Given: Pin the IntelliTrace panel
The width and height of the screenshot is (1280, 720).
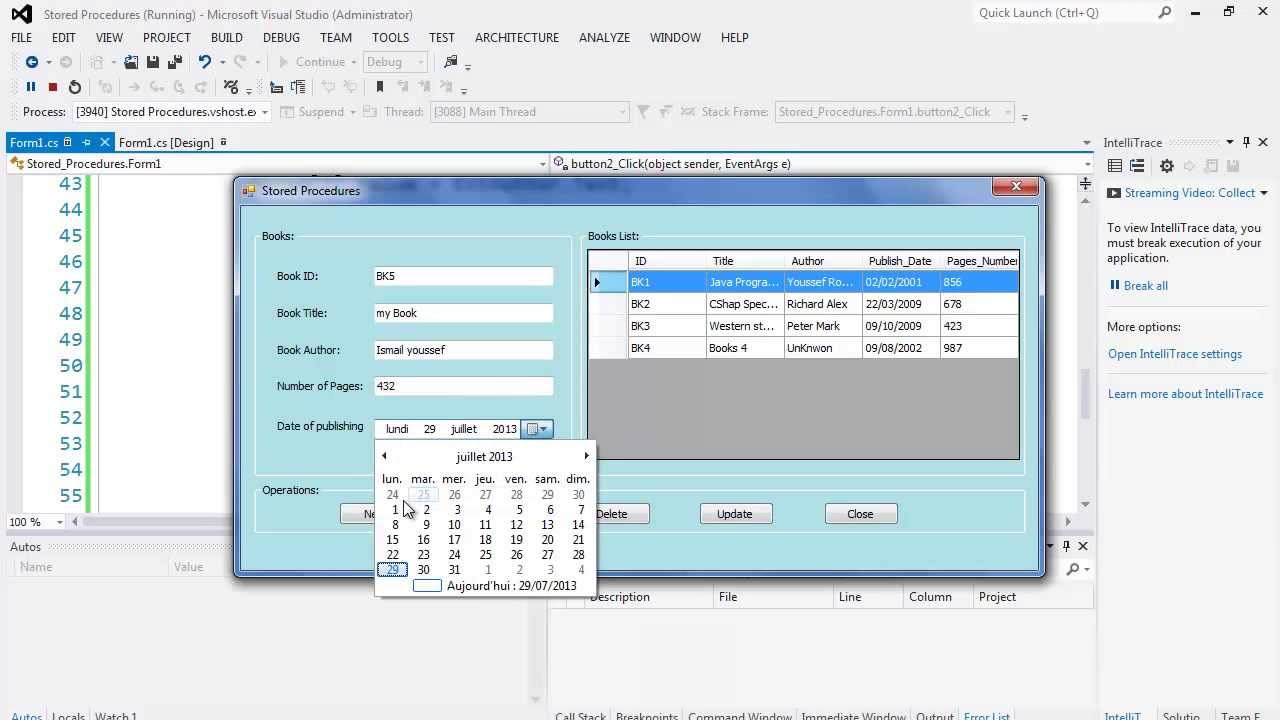Looking at the screenshot, I should [x=1246, y=142].
